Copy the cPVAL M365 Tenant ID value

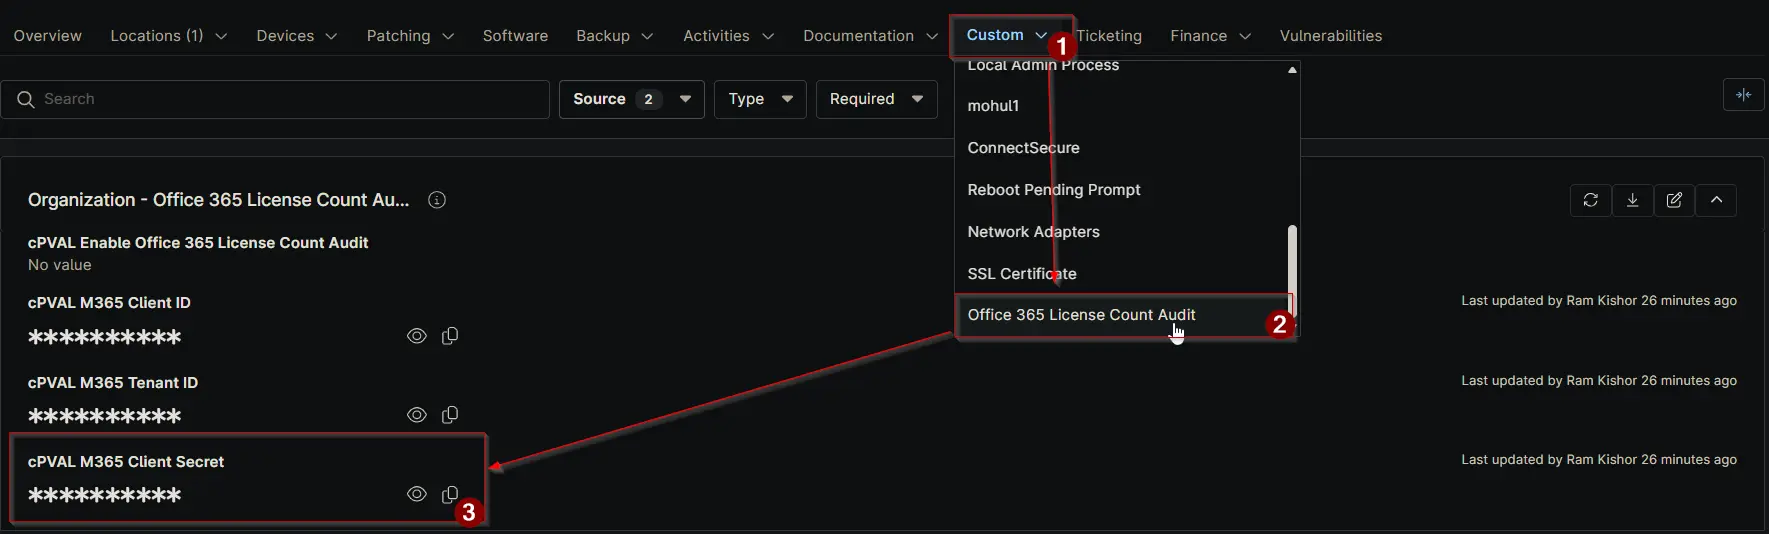(x=450, y=415)
